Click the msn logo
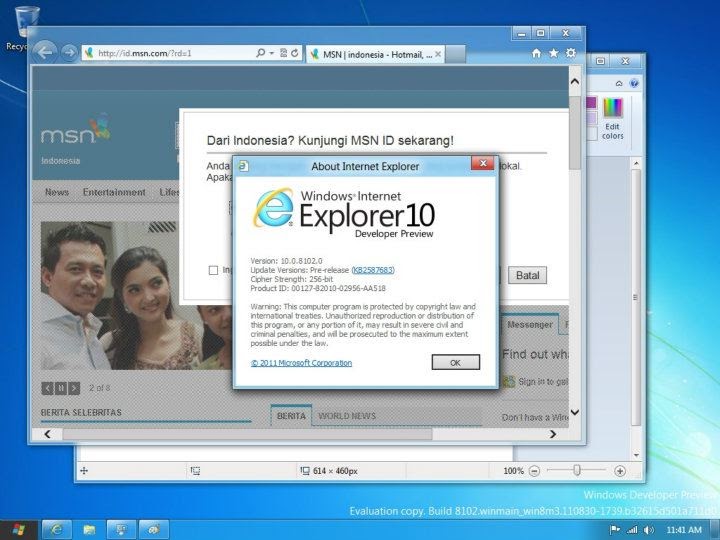 [76, 129]
